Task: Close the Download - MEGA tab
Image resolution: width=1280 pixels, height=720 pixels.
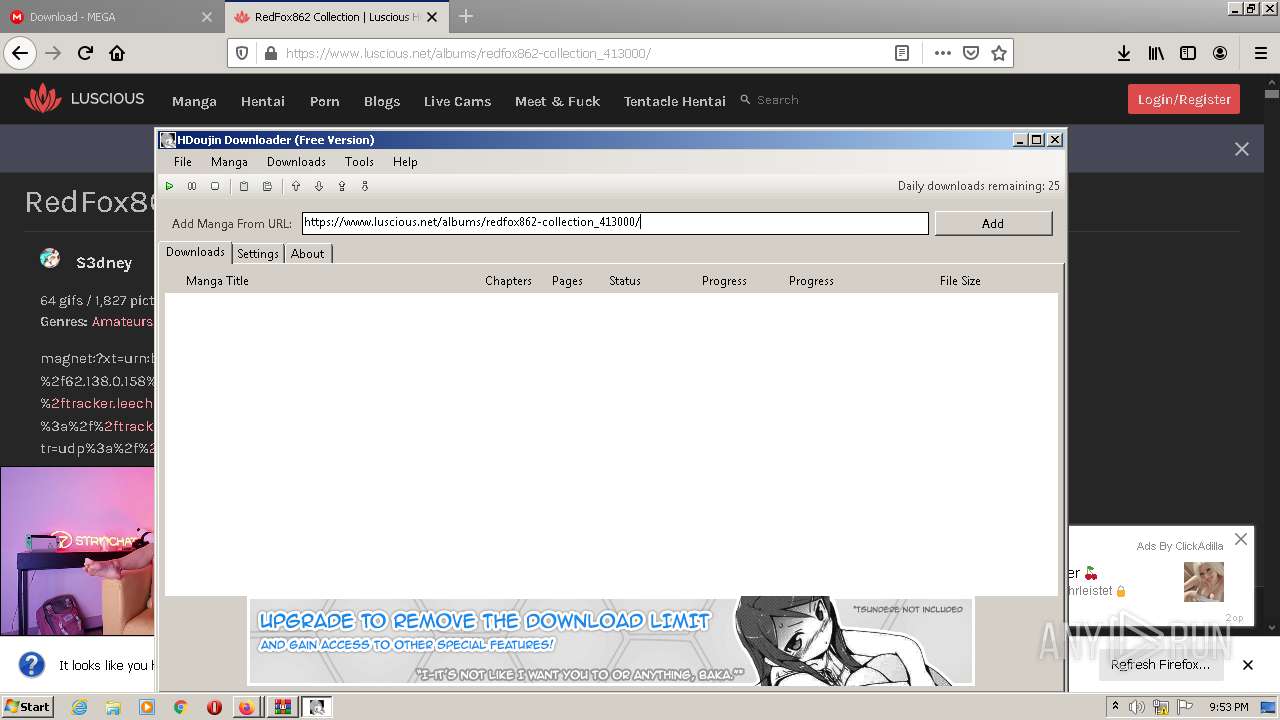Action: (207, 17)
